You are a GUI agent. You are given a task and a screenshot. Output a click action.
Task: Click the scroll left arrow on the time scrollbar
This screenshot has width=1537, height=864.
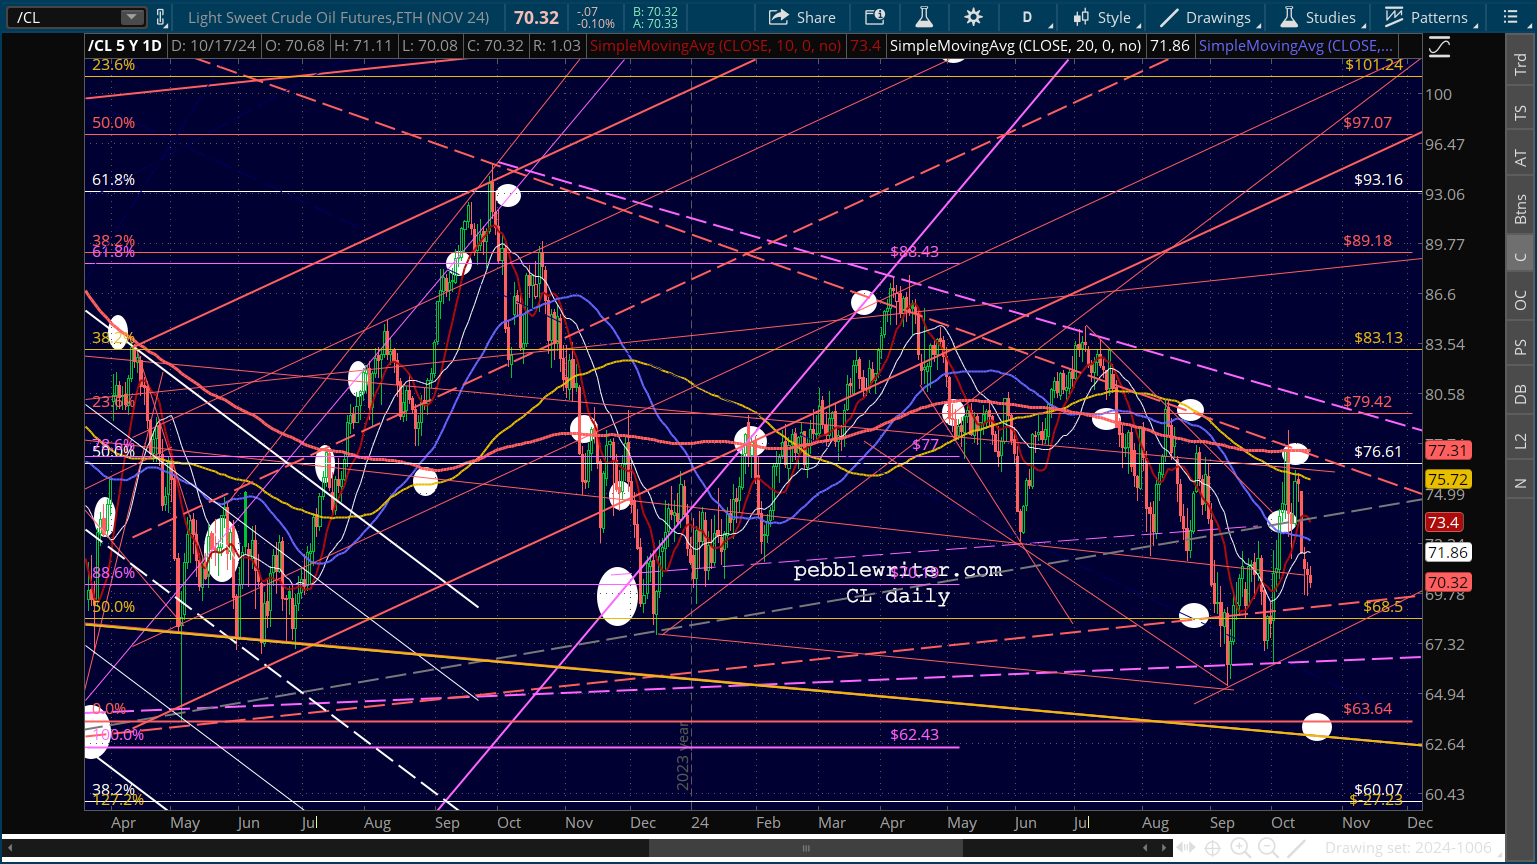pyautogui.click(x=10, y=848)
